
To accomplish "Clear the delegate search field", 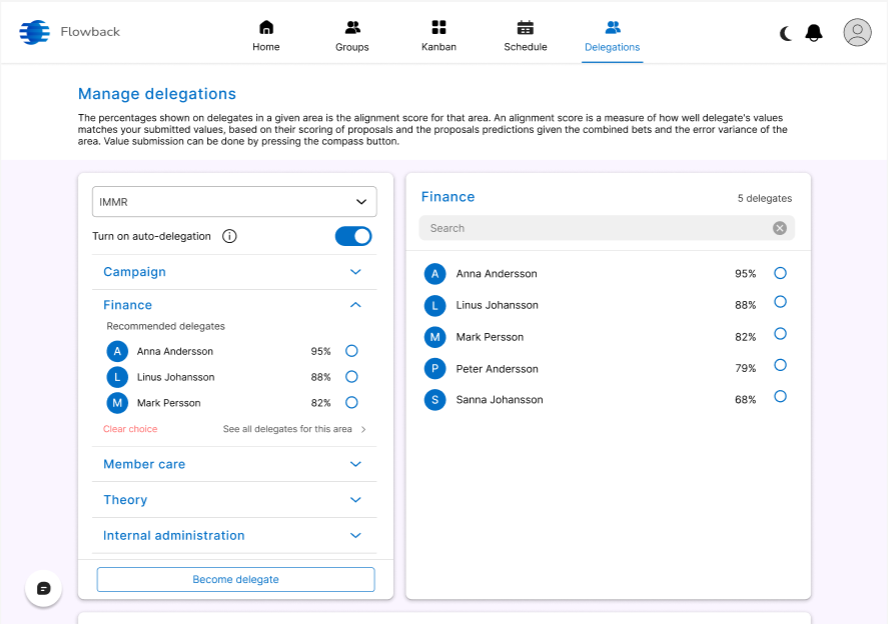I will (x=780, y=228).
